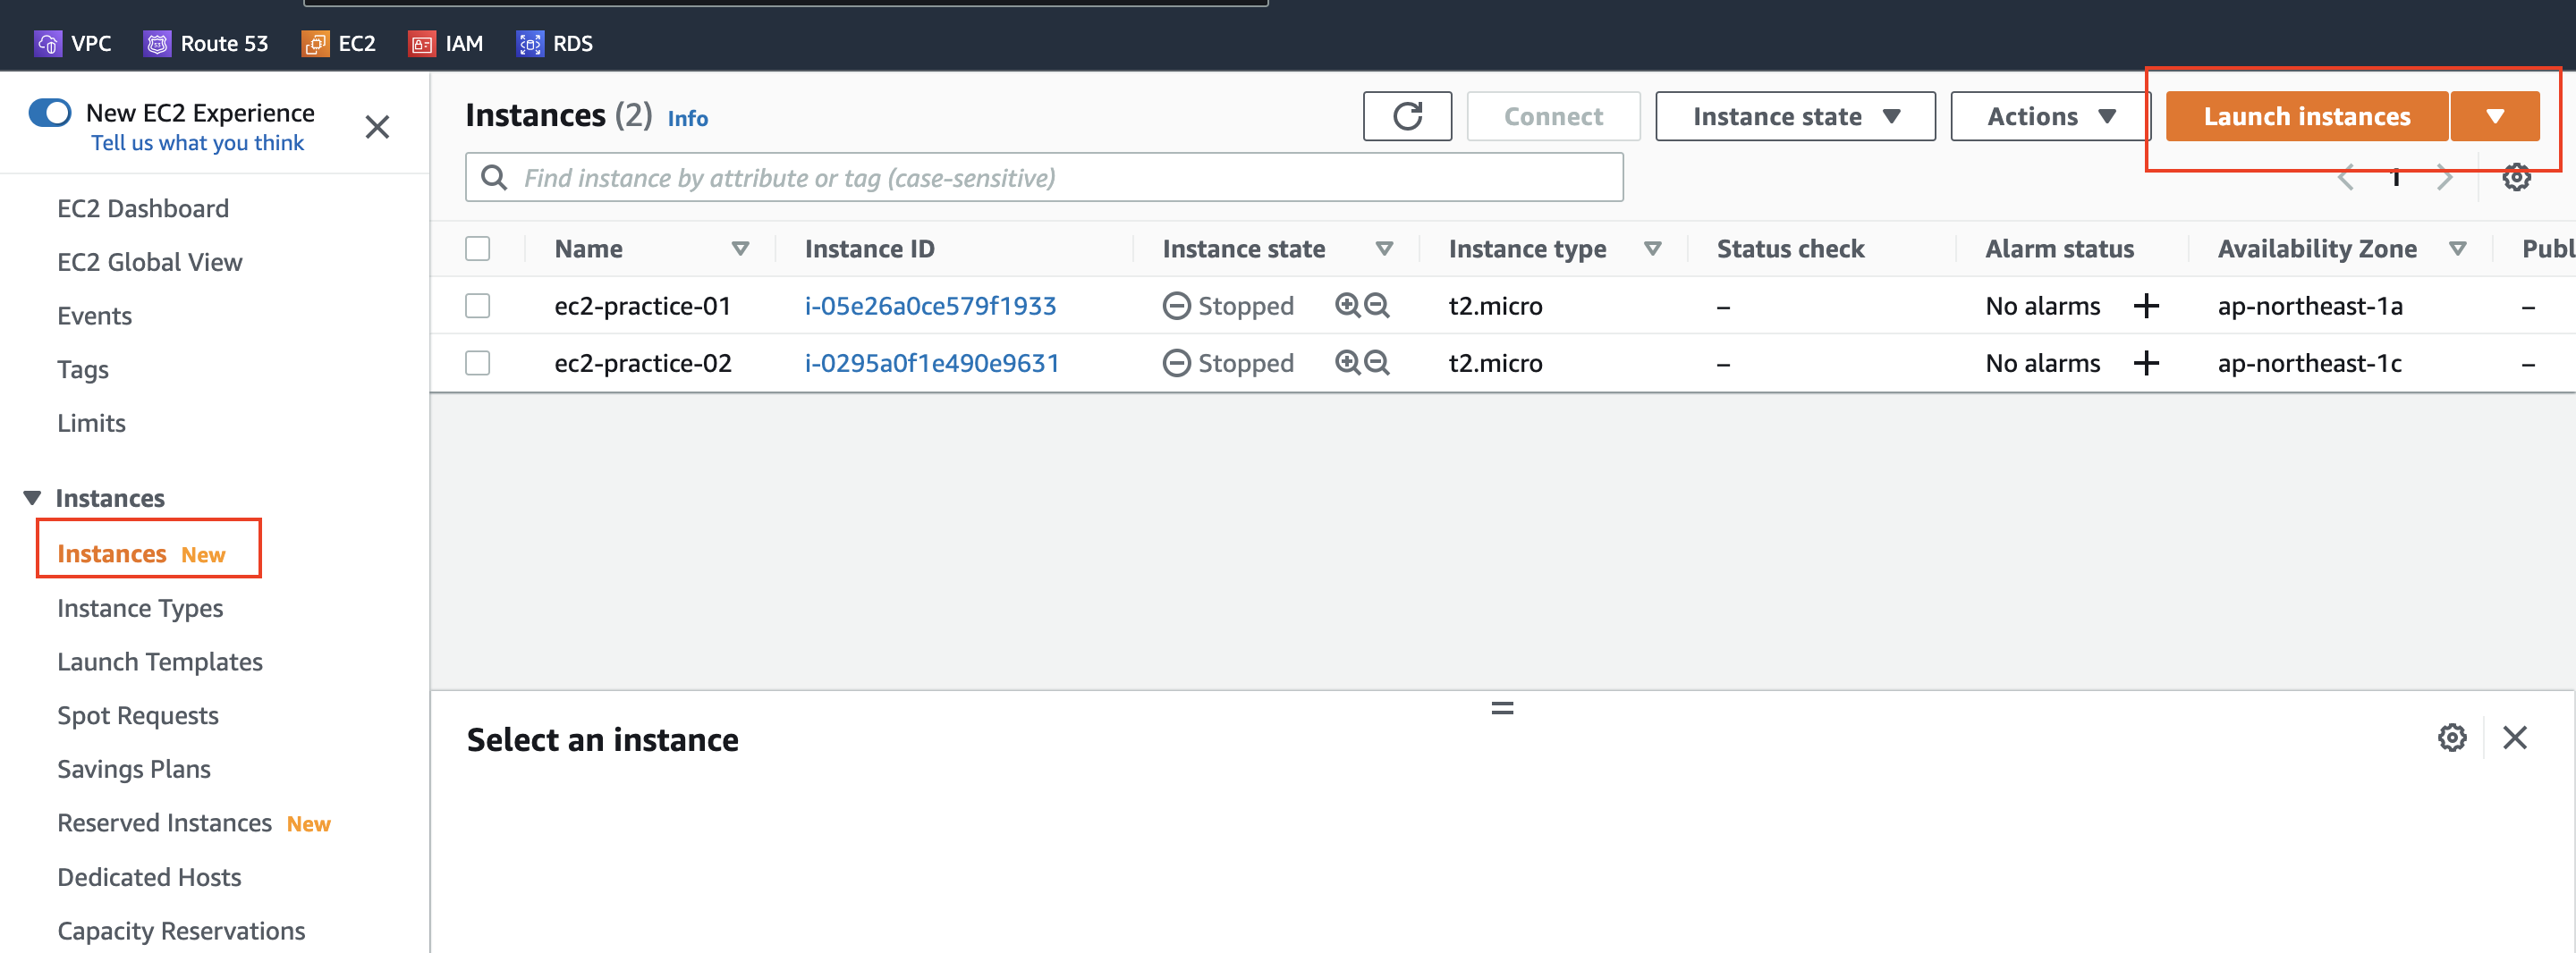Click the Launch instances button
2576x953 pixels.
[2306, 117]
